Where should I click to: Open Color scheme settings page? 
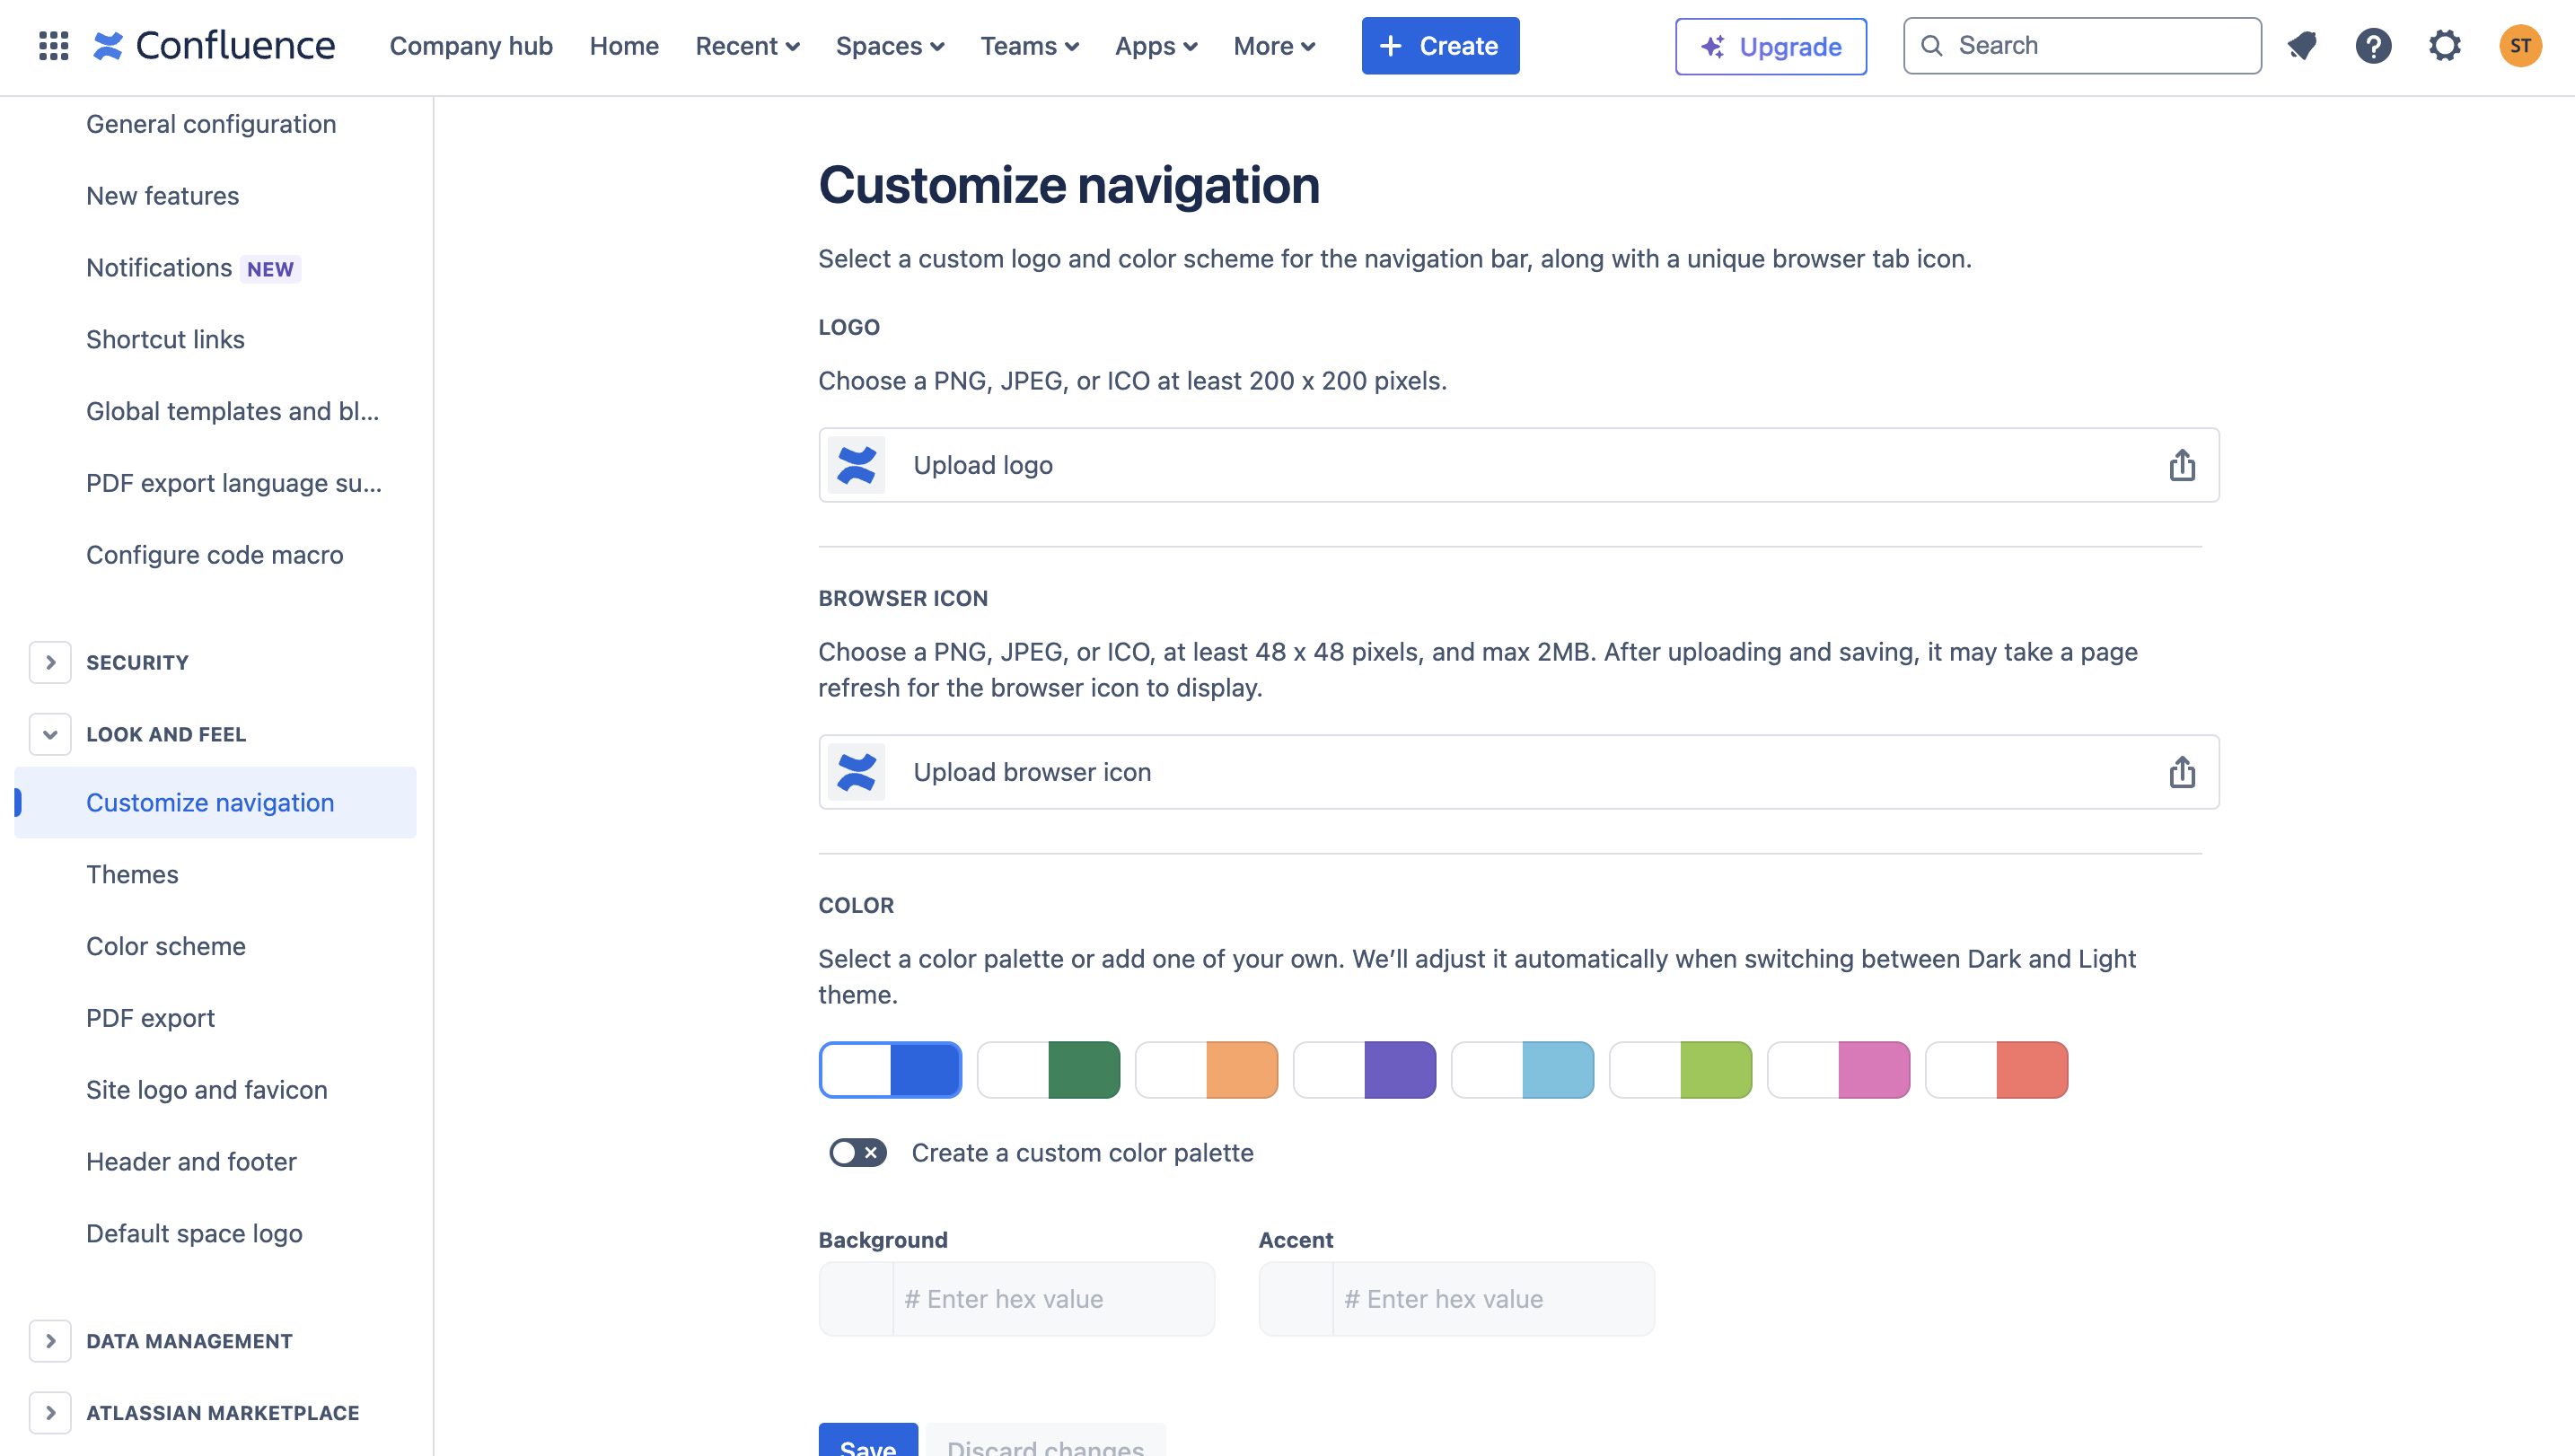pyautogui.click(x=166, y=946)
